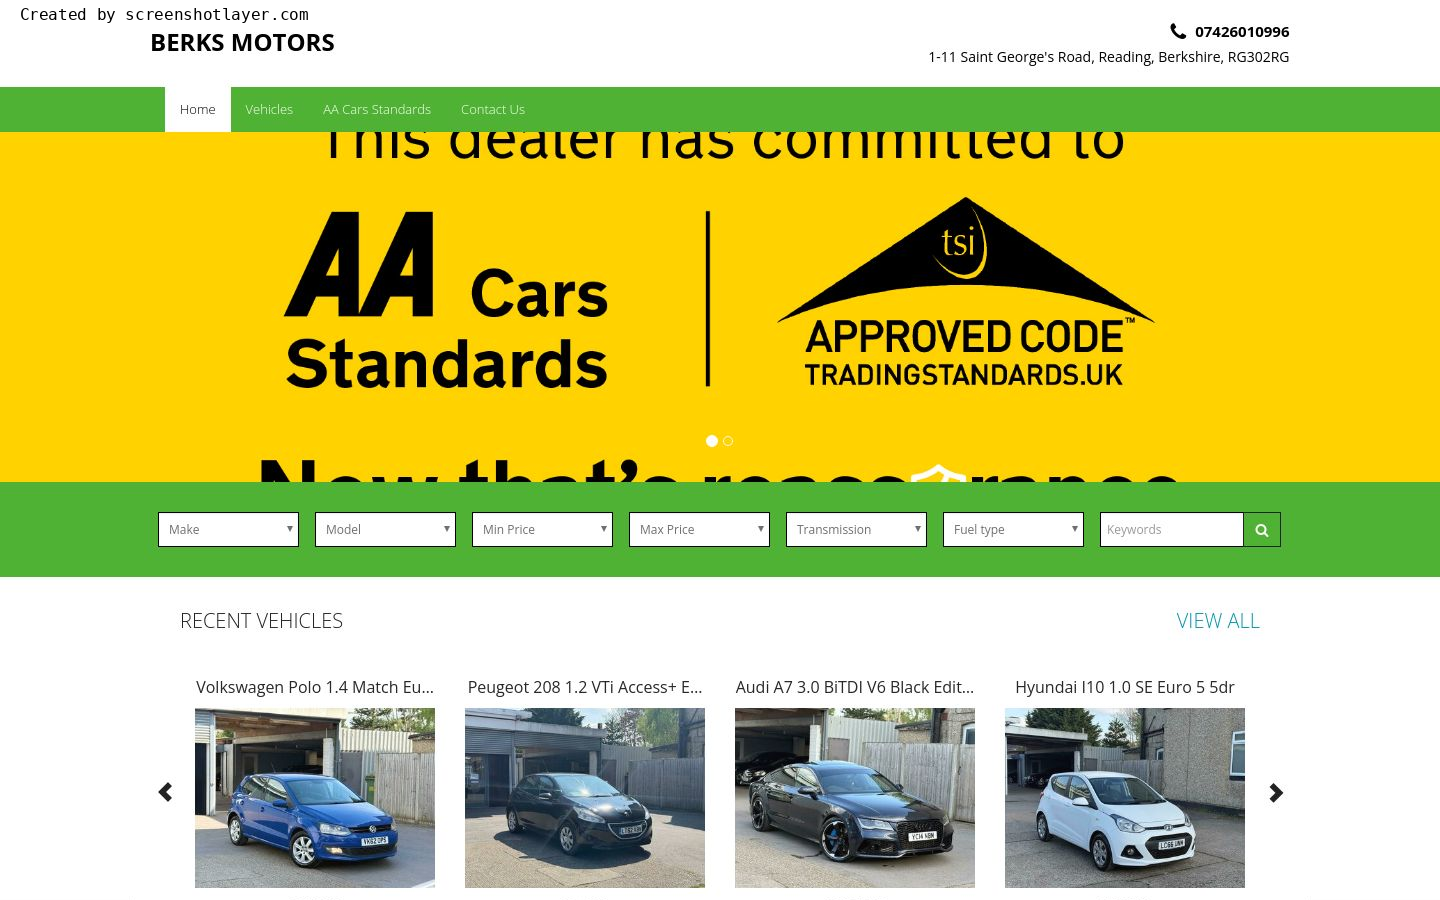Image resolution: width=1440 pixels, height=900 pixels.
Task: Open the Volkswagen Polo 1.4 Match listing title
Action: click(315, 687)
